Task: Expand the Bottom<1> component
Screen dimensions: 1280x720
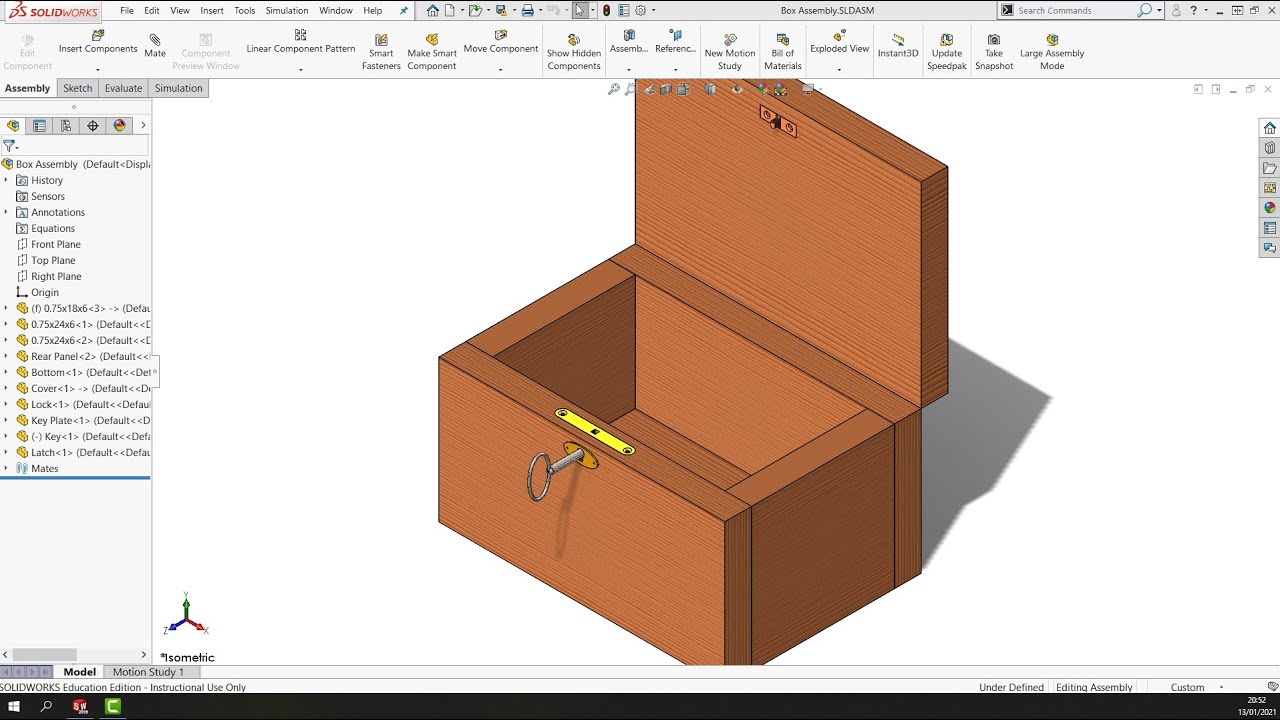Action: coord(6,372)
